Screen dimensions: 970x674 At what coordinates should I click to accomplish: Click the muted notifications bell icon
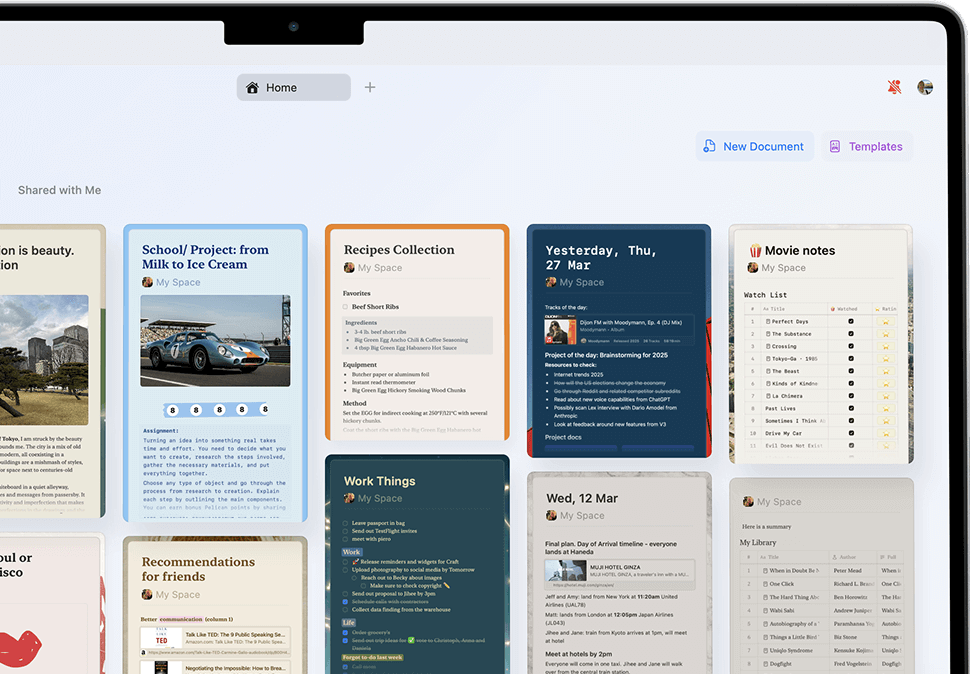(x=893, y=87)
